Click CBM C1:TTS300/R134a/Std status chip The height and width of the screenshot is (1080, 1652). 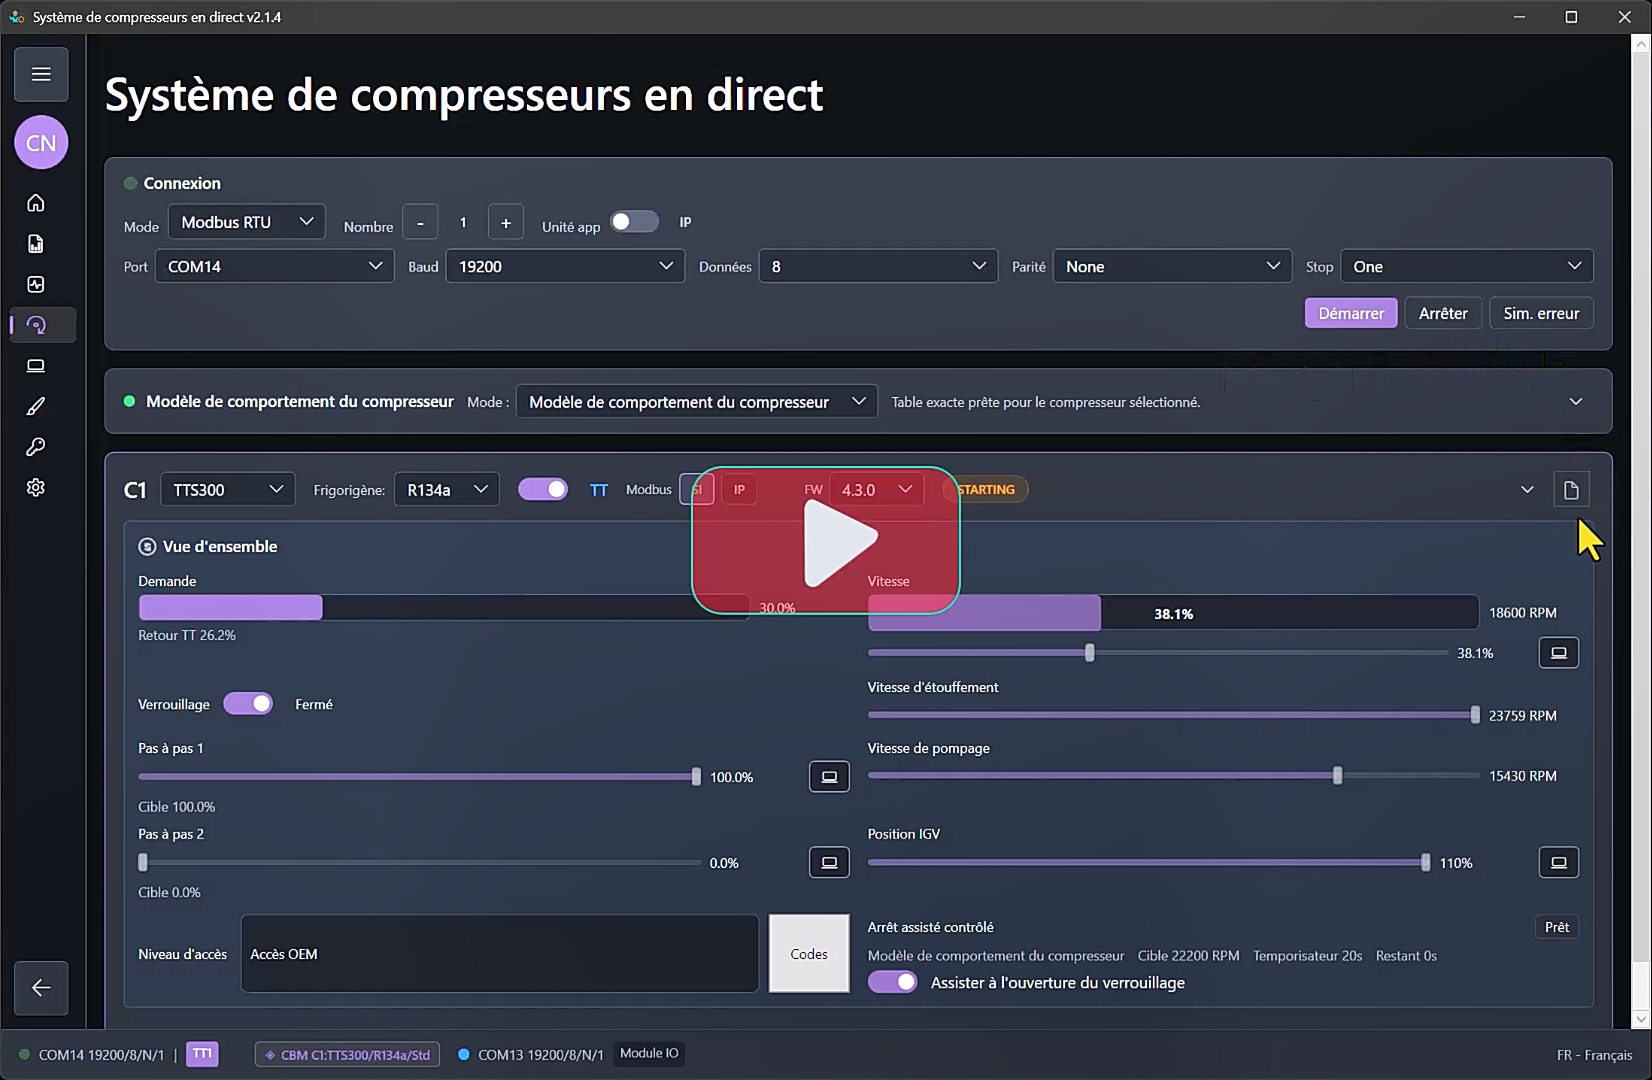pos(347,1055)
